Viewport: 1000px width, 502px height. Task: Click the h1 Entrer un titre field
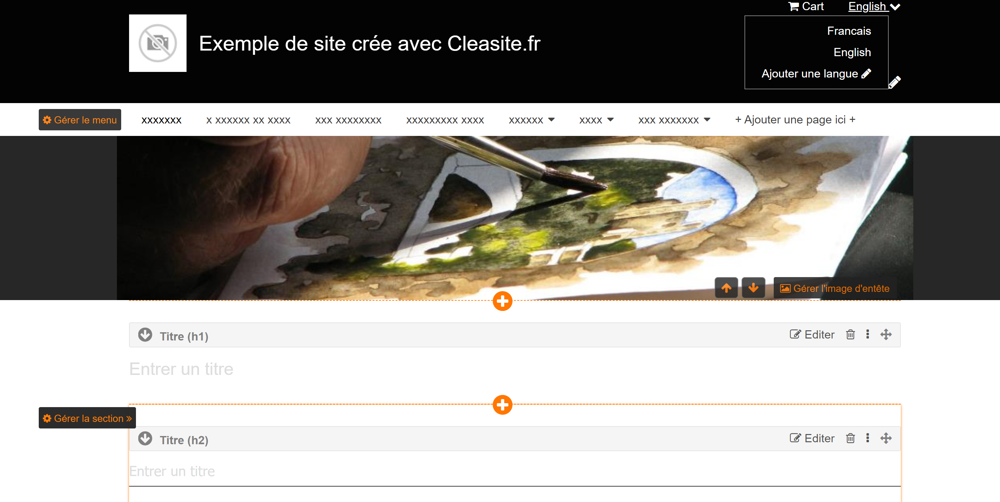tap(515, 369)
